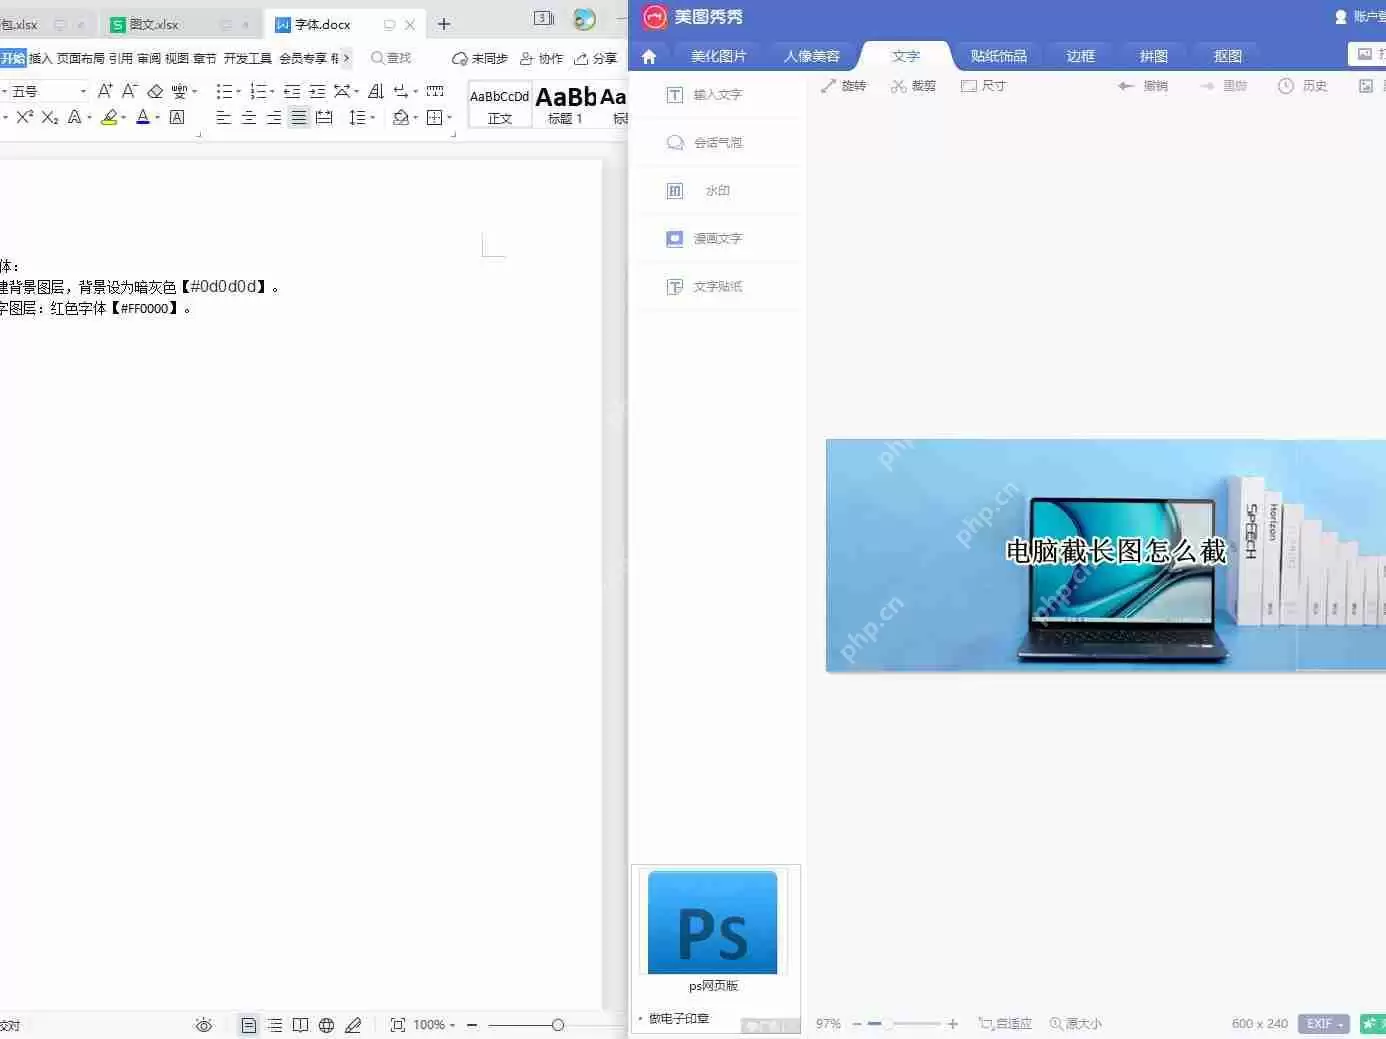This screenshot has width=1386, height=1039.
Task: Toggle superscript formatting in WPS
Action: [x=22, y=117]
